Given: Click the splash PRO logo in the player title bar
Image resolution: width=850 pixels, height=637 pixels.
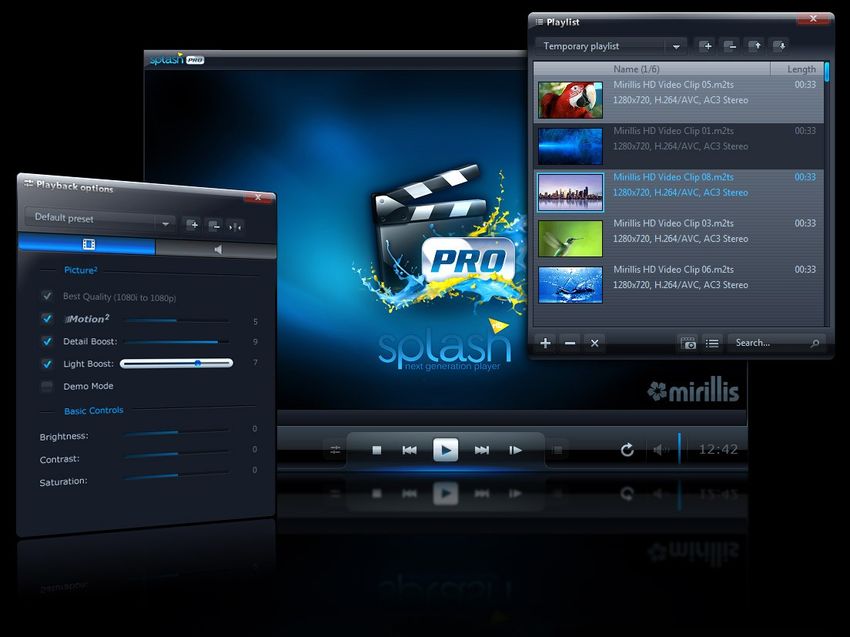Looking at the screenshot, I should (x=177, y=59).
